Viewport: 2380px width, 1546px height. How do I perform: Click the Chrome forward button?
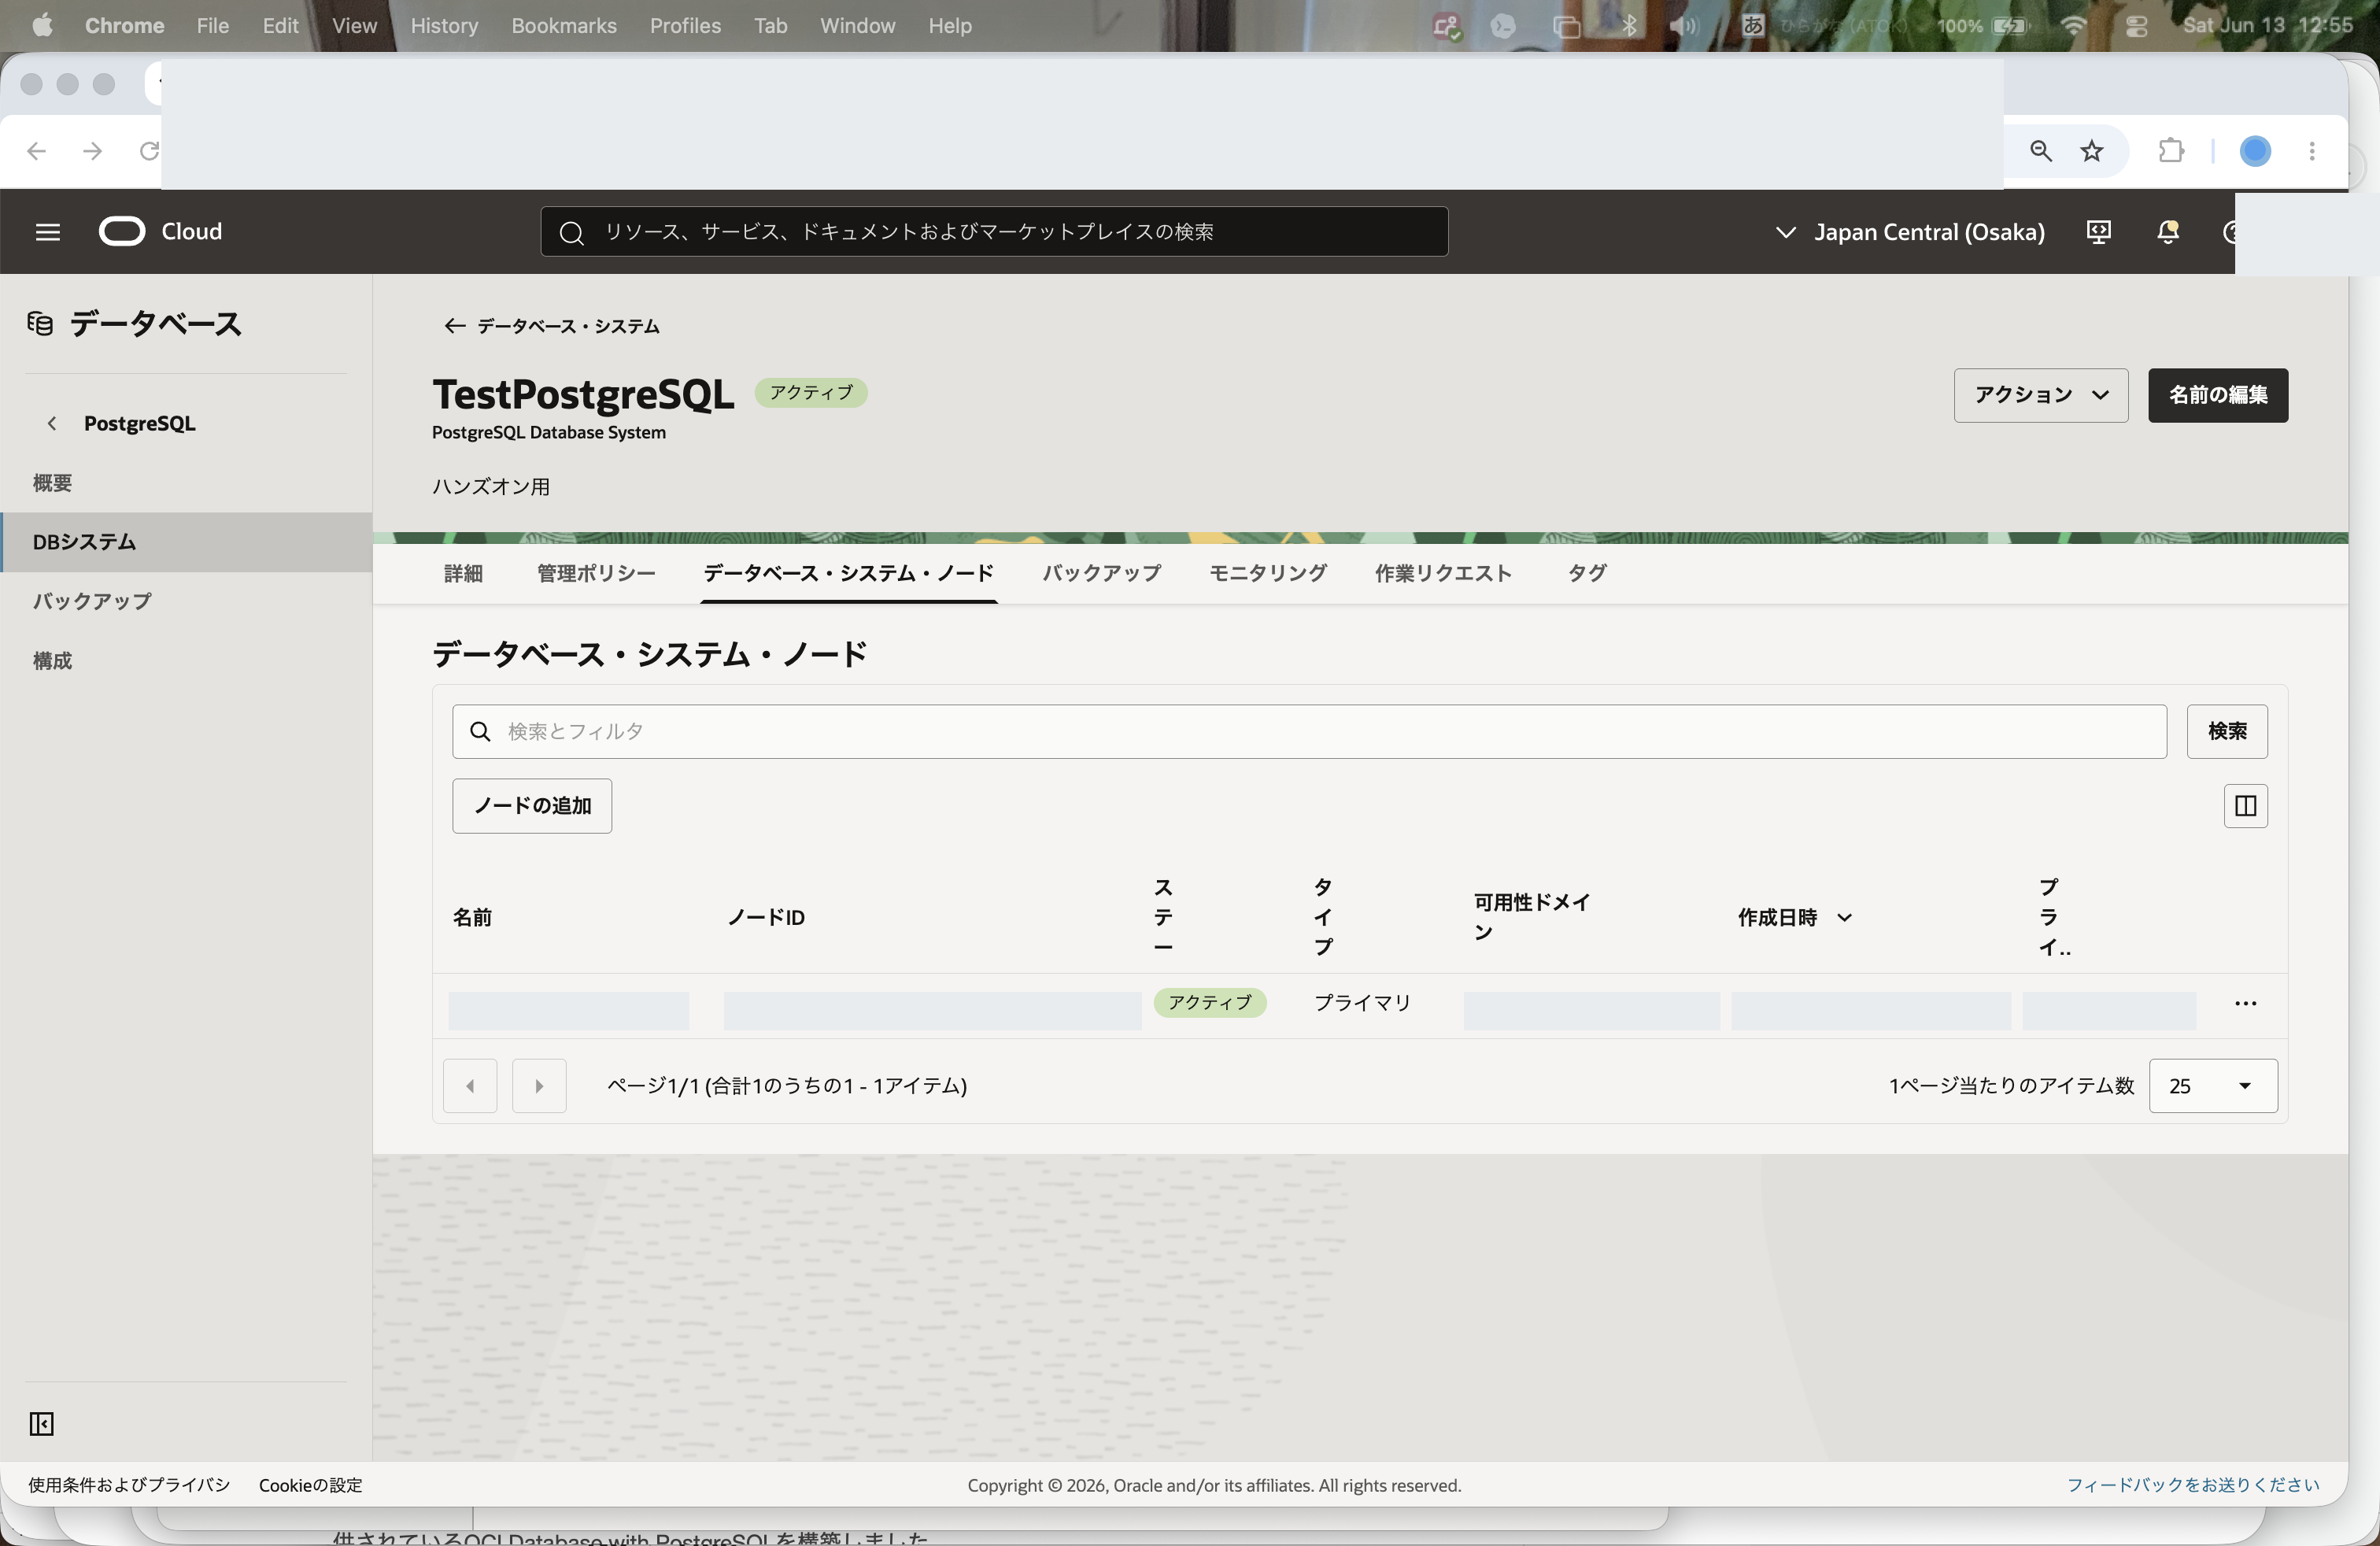[x=93, y=151]
